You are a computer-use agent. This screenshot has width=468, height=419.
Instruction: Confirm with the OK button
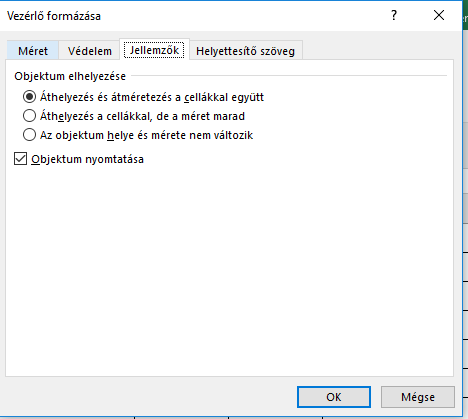(x=334, y=397)
